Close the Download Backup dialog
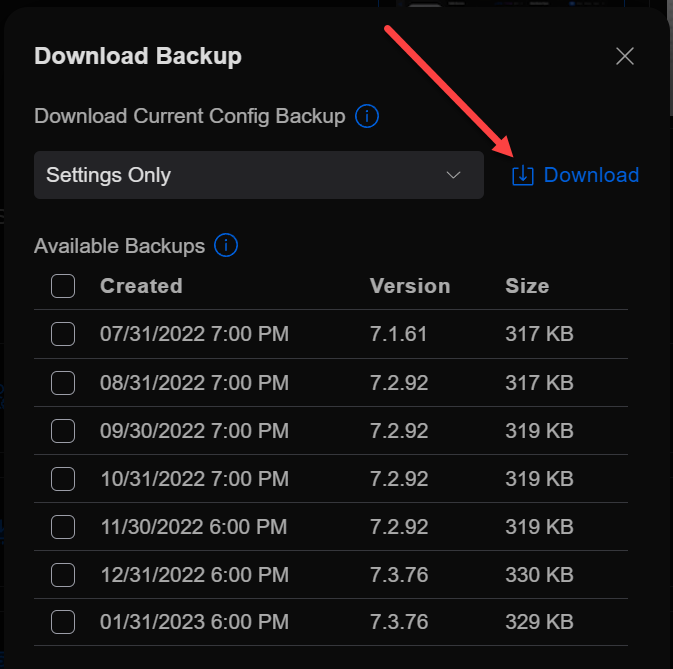Image resolution: width=673 pixels, height=669 pixels. click(625, 56)
